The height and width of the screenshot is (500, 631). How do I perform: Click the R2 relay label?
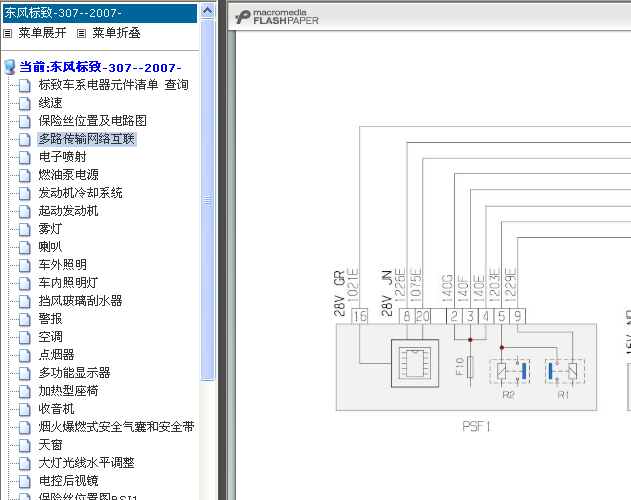(508, 395)
